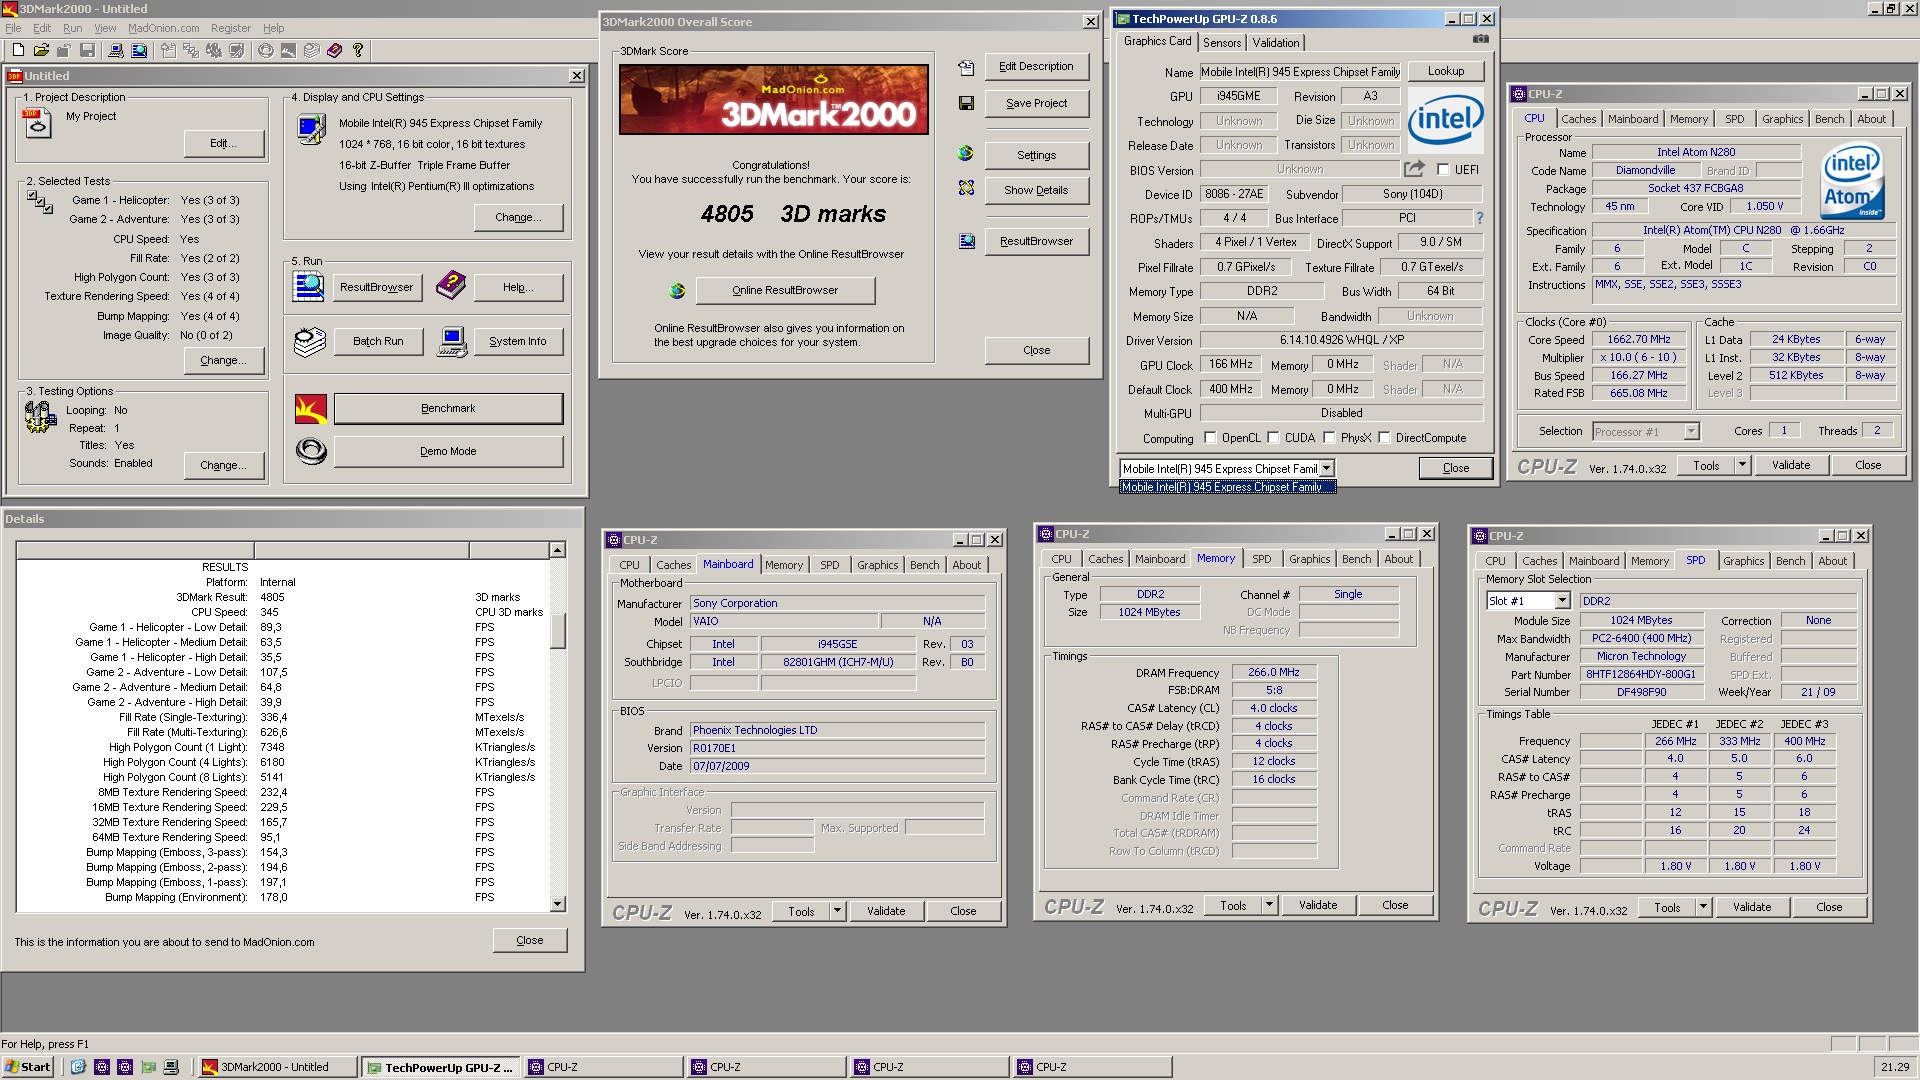Click the Benchmark button

pos(448,408)
